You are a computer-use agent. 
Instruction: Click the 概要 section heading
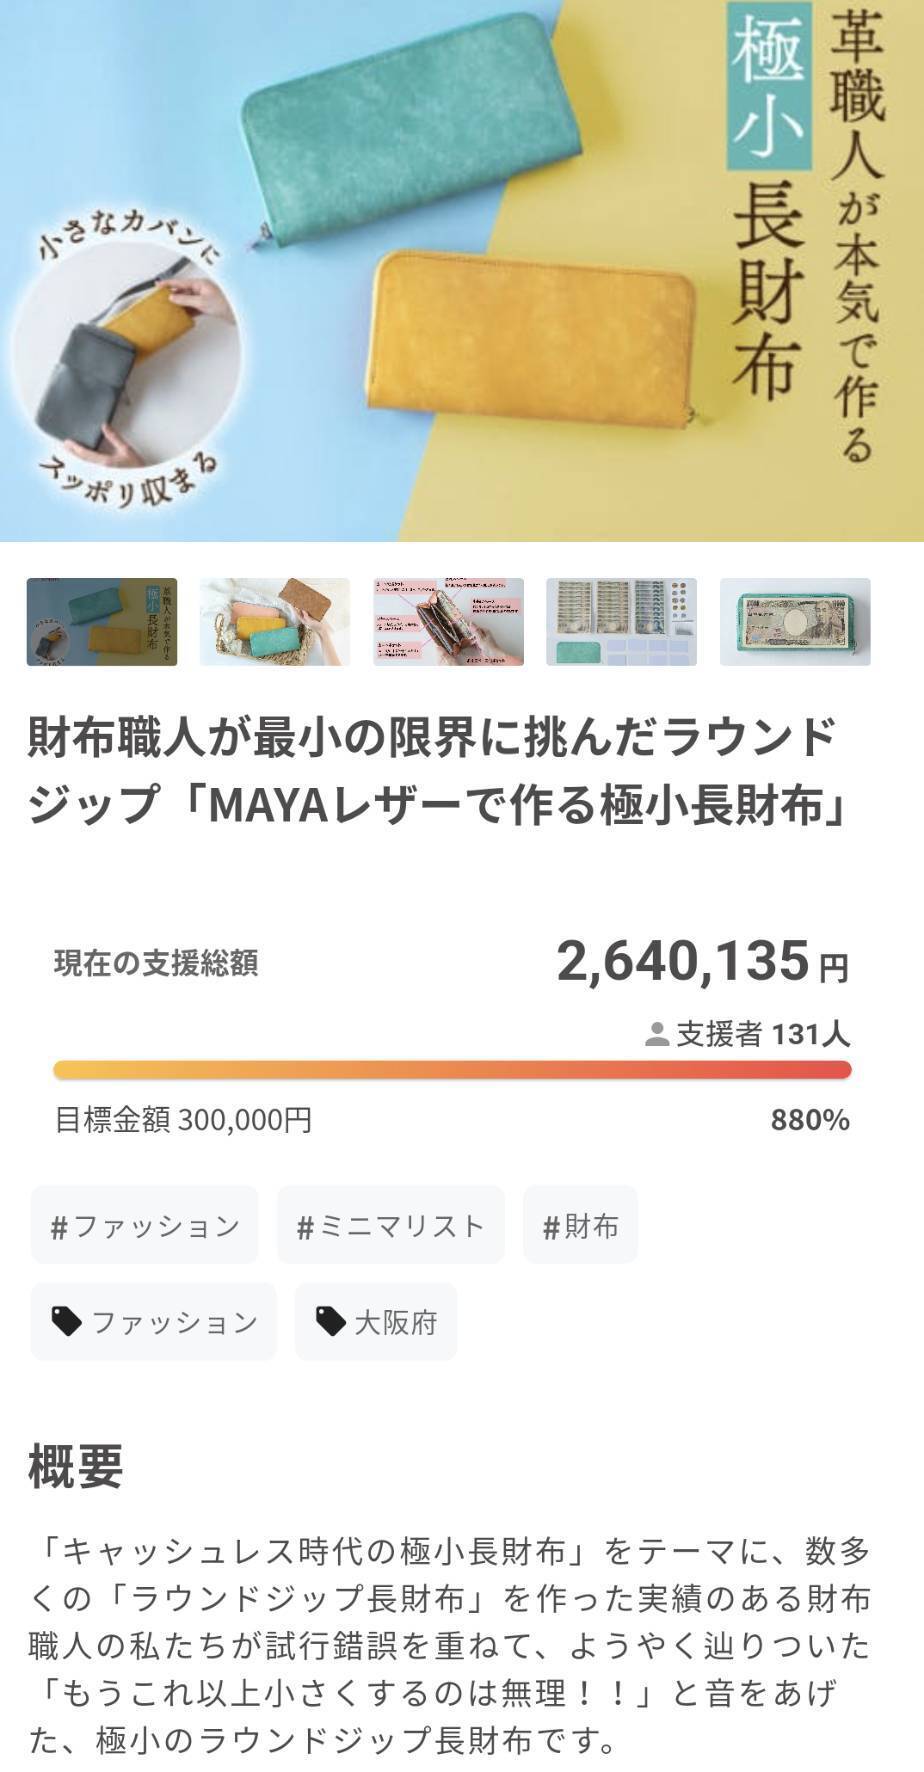[x=76, y=1467]
